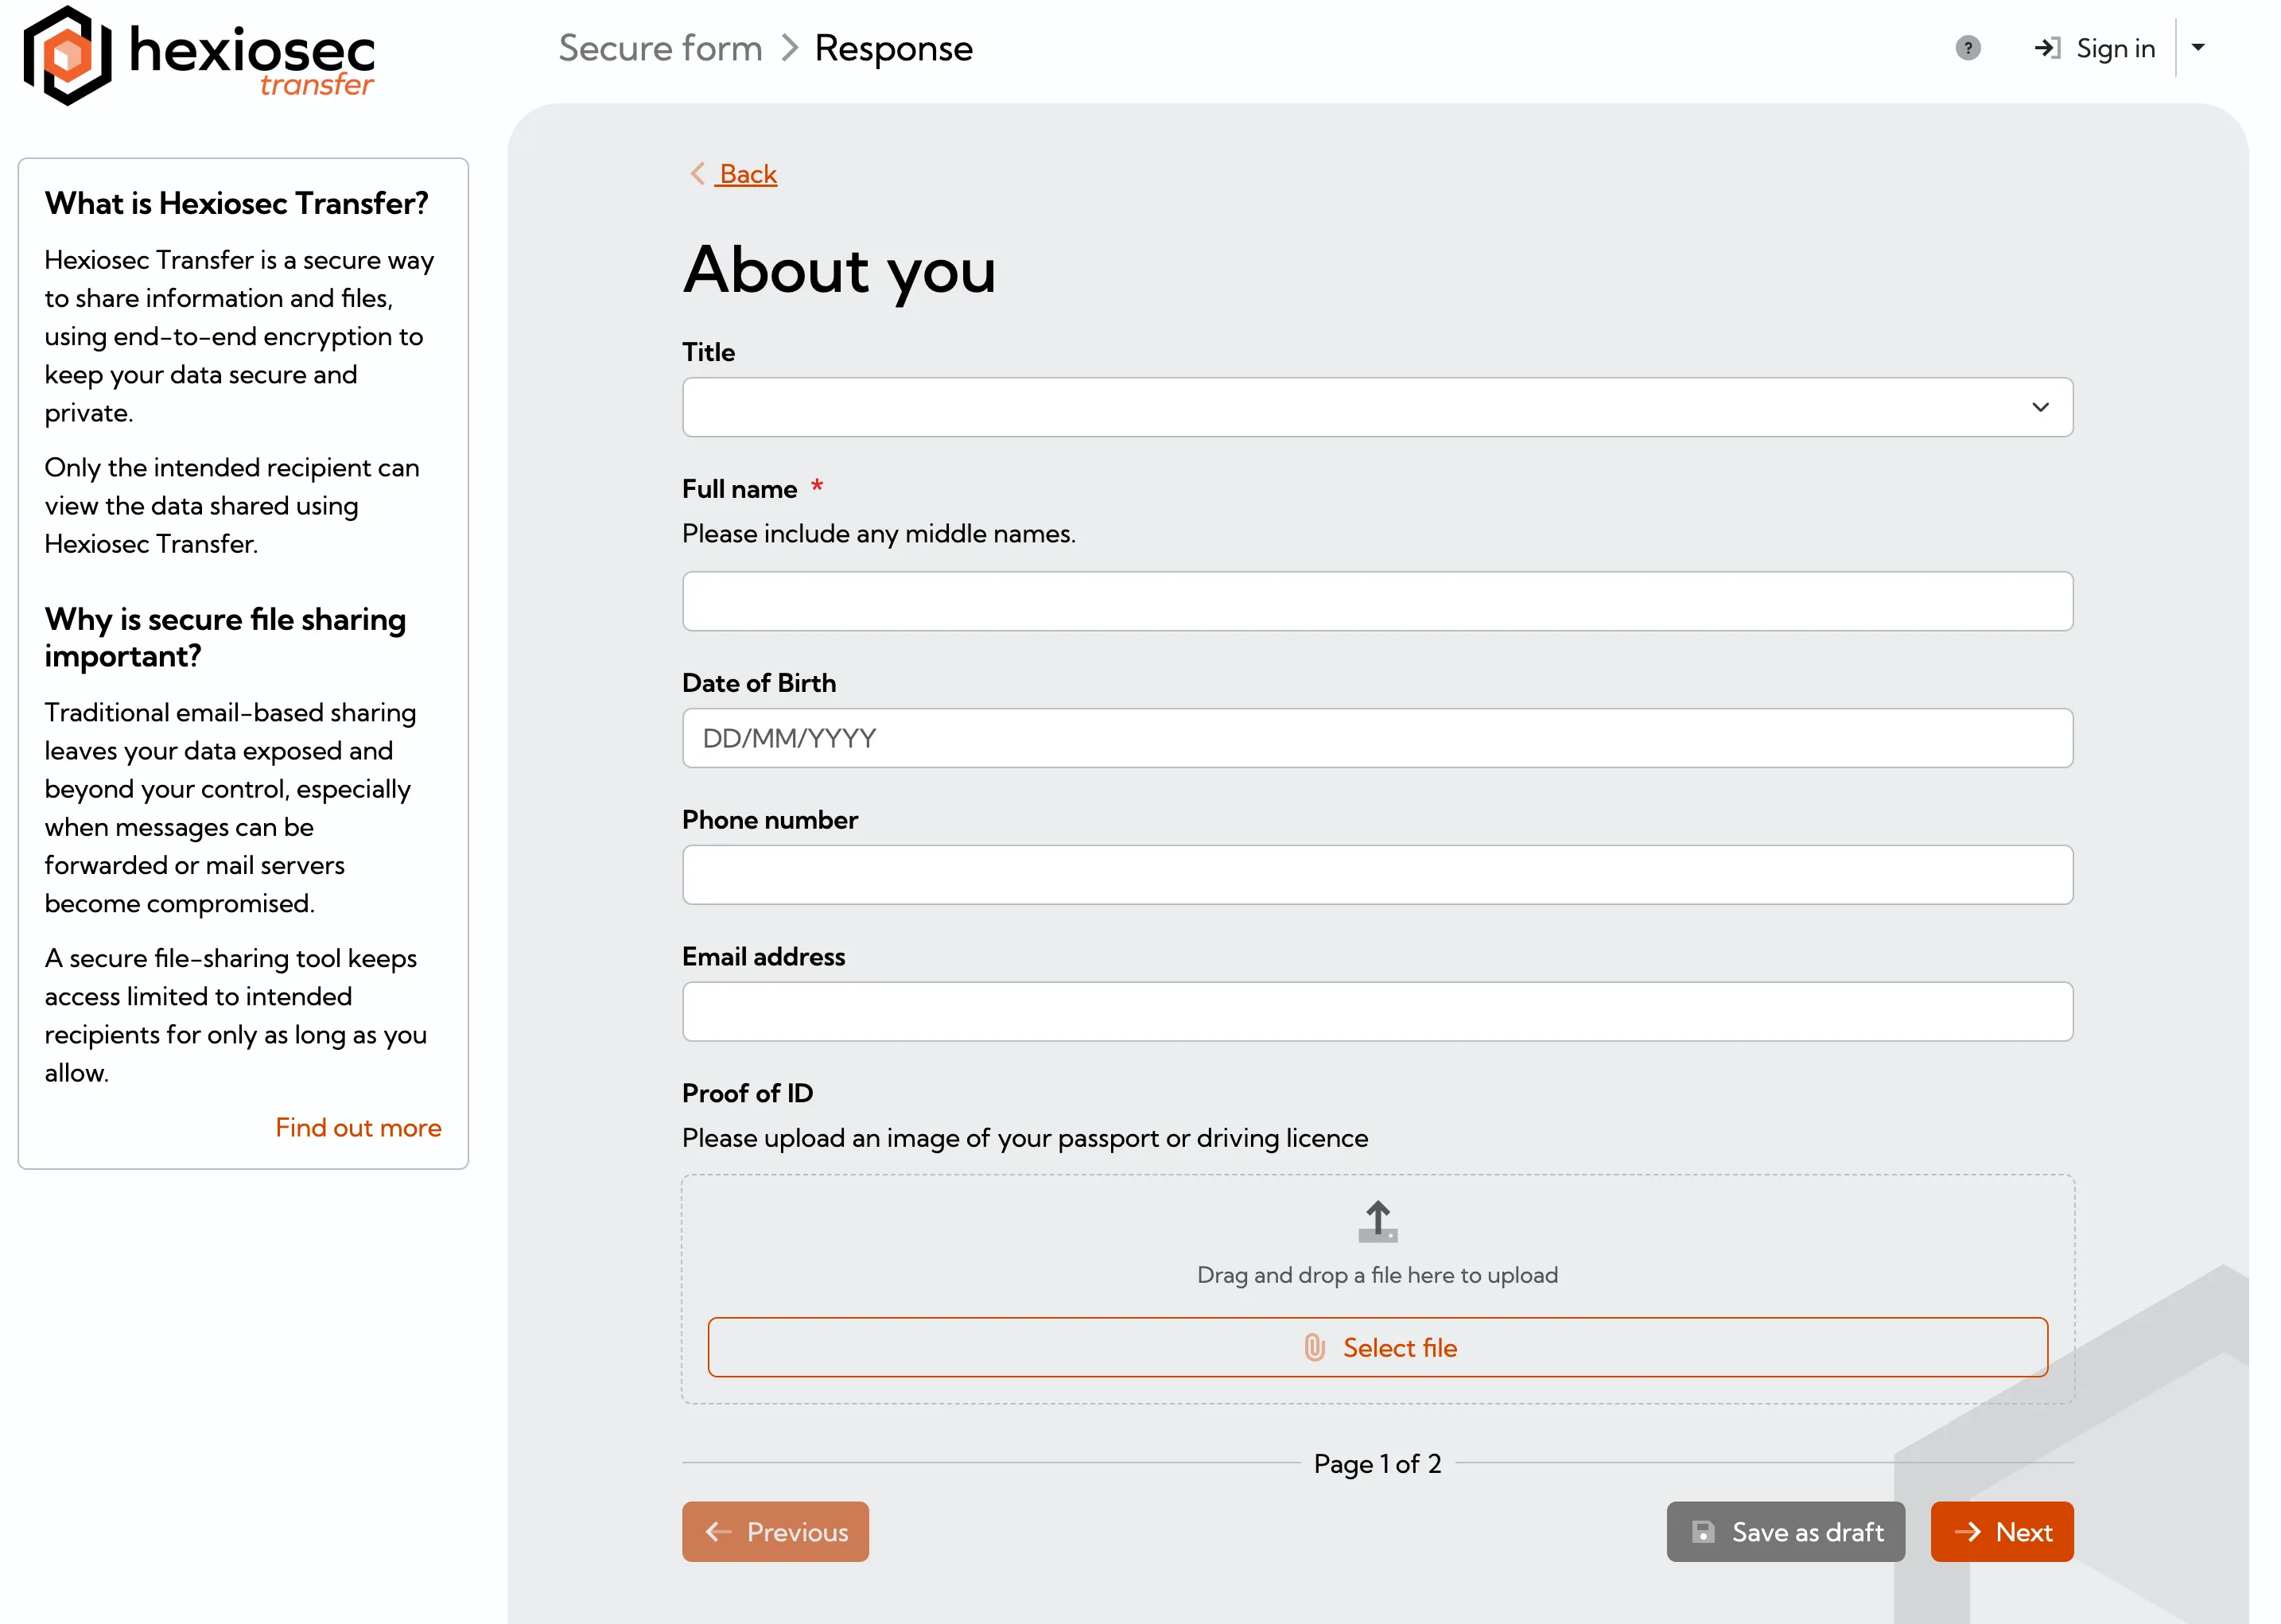Screen dimensions: 2281x1624
Task: Click the Sign in button
Action: [x=2094, y=48]
